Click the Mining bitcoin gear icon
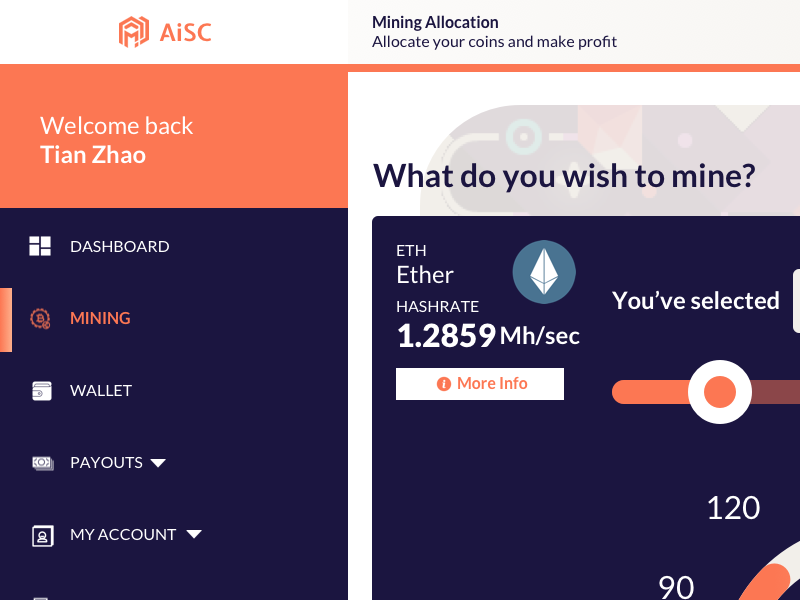 pyautogui.click(x=40, y=318)
